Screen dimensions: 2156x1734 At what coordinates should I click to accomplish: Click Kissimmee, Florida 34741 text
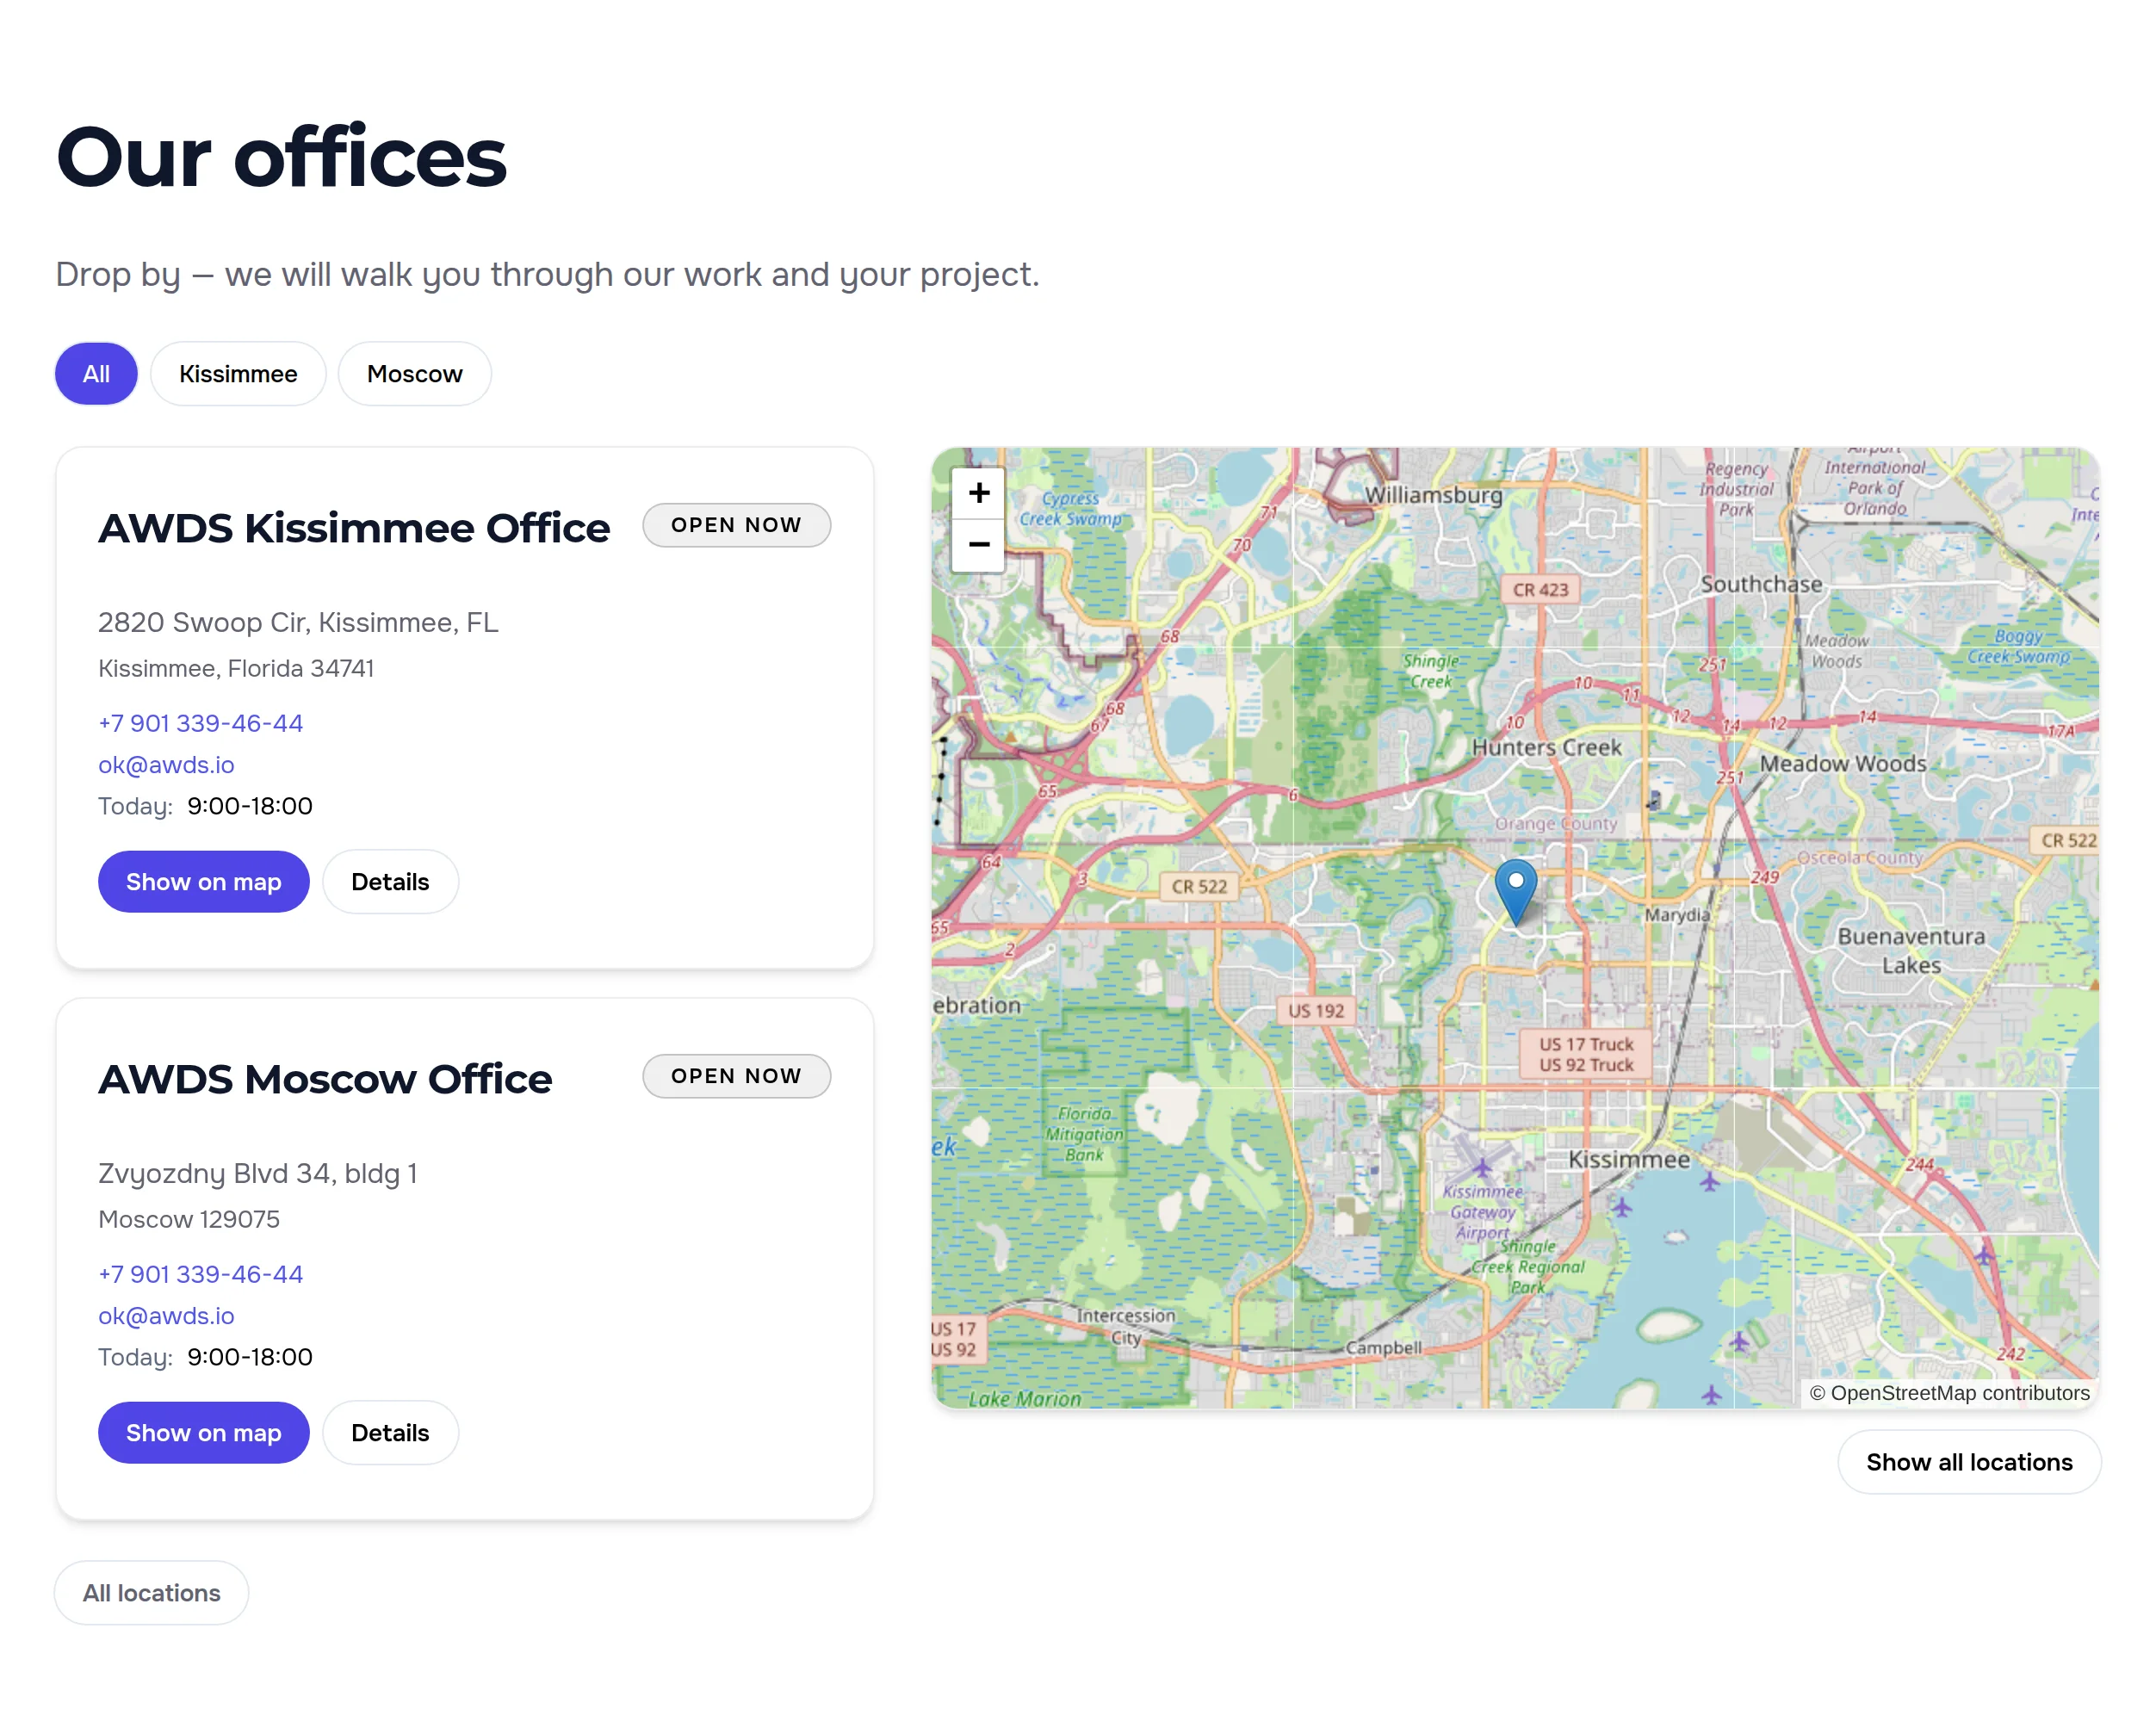click(x=236, y=668)
